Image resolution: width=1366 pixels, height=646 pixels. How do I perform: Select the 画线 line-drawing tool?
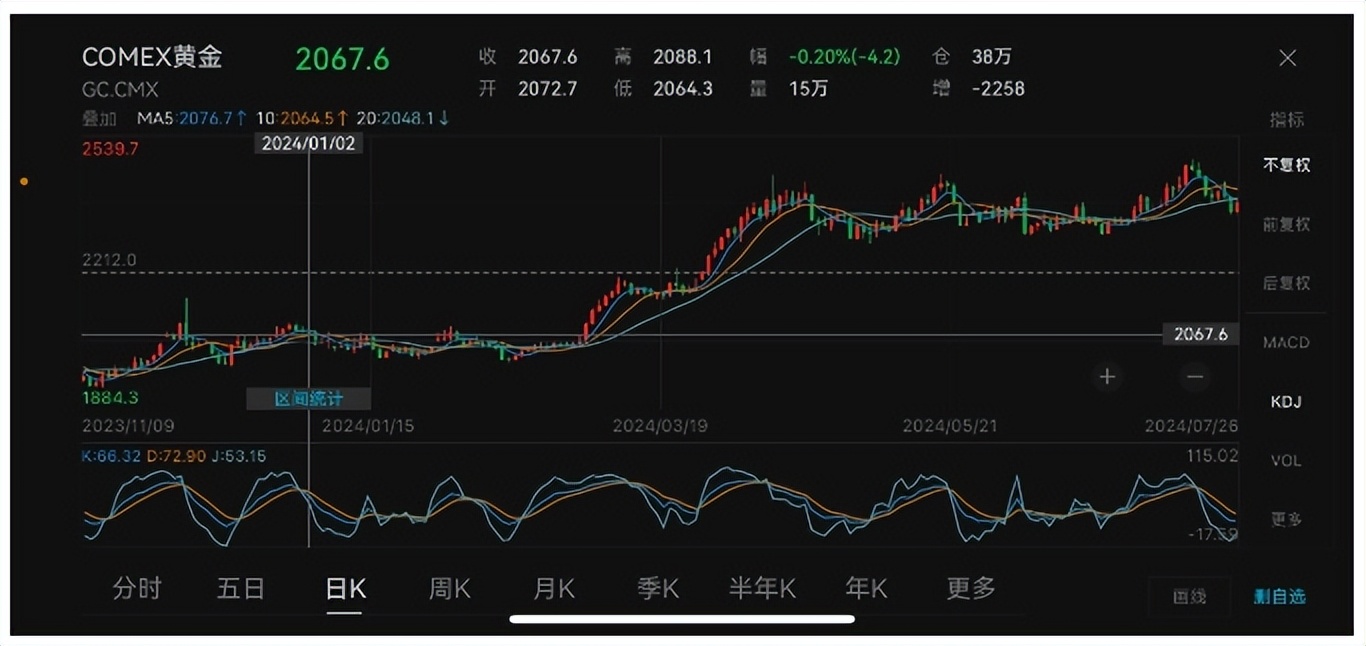[x=1190, y=595]
